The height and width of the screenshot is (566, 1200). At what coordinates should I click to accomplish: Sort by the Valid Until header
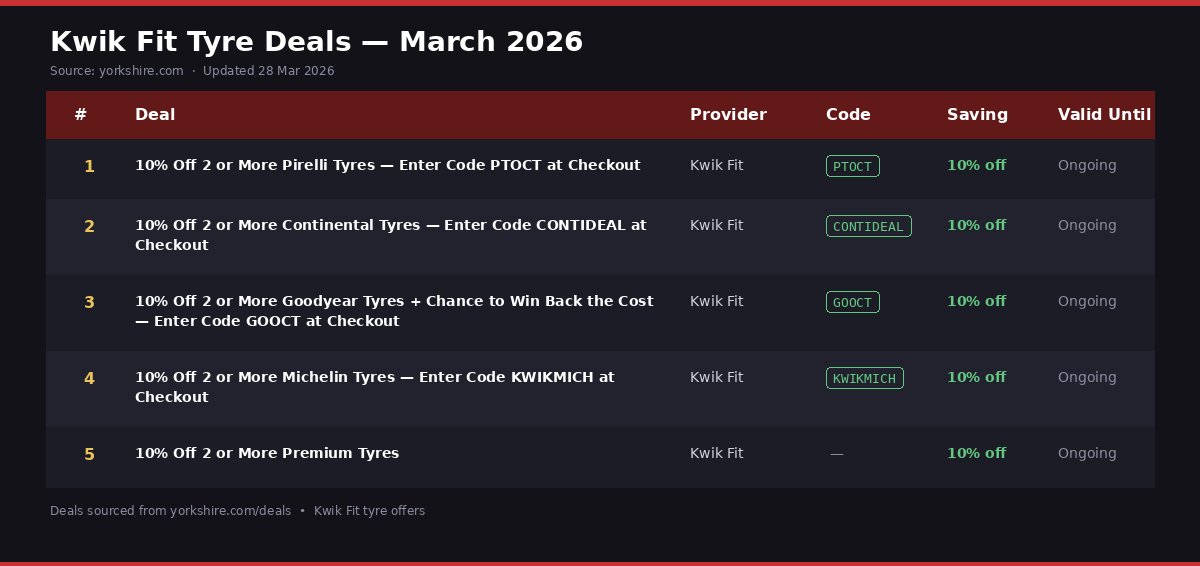[1104, 114]
